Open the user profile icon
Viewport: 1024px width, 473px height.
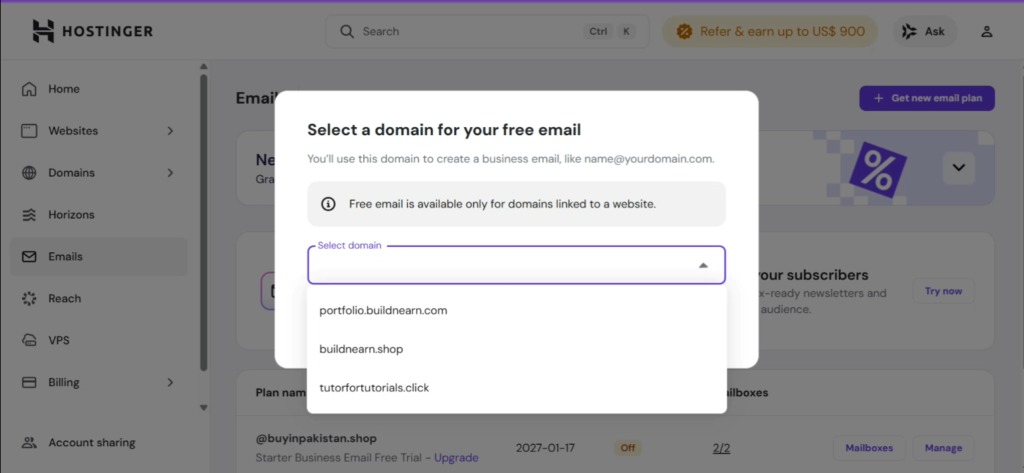(x=986, y=31)
